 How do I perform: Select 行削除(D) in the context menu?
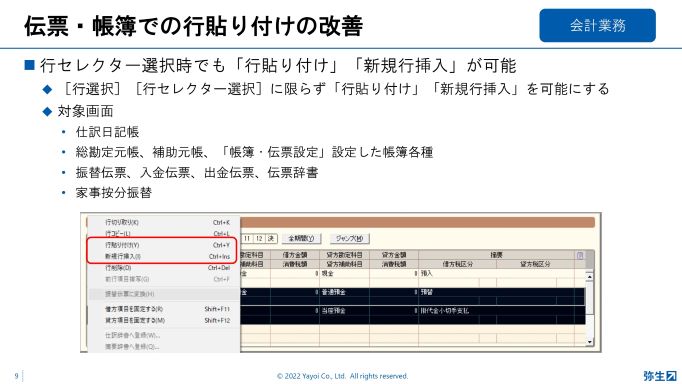[x=164, y=268]
